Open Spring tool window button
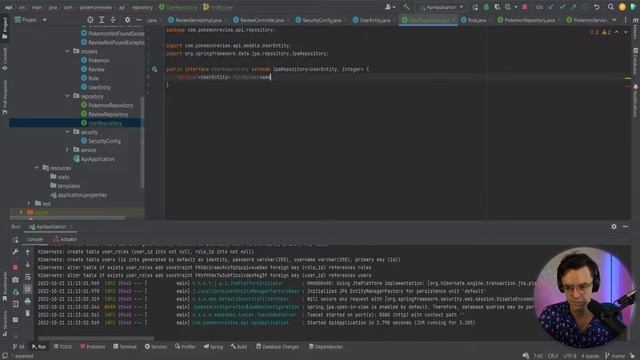Screen dimensions: 640x360 coord(213,347)
